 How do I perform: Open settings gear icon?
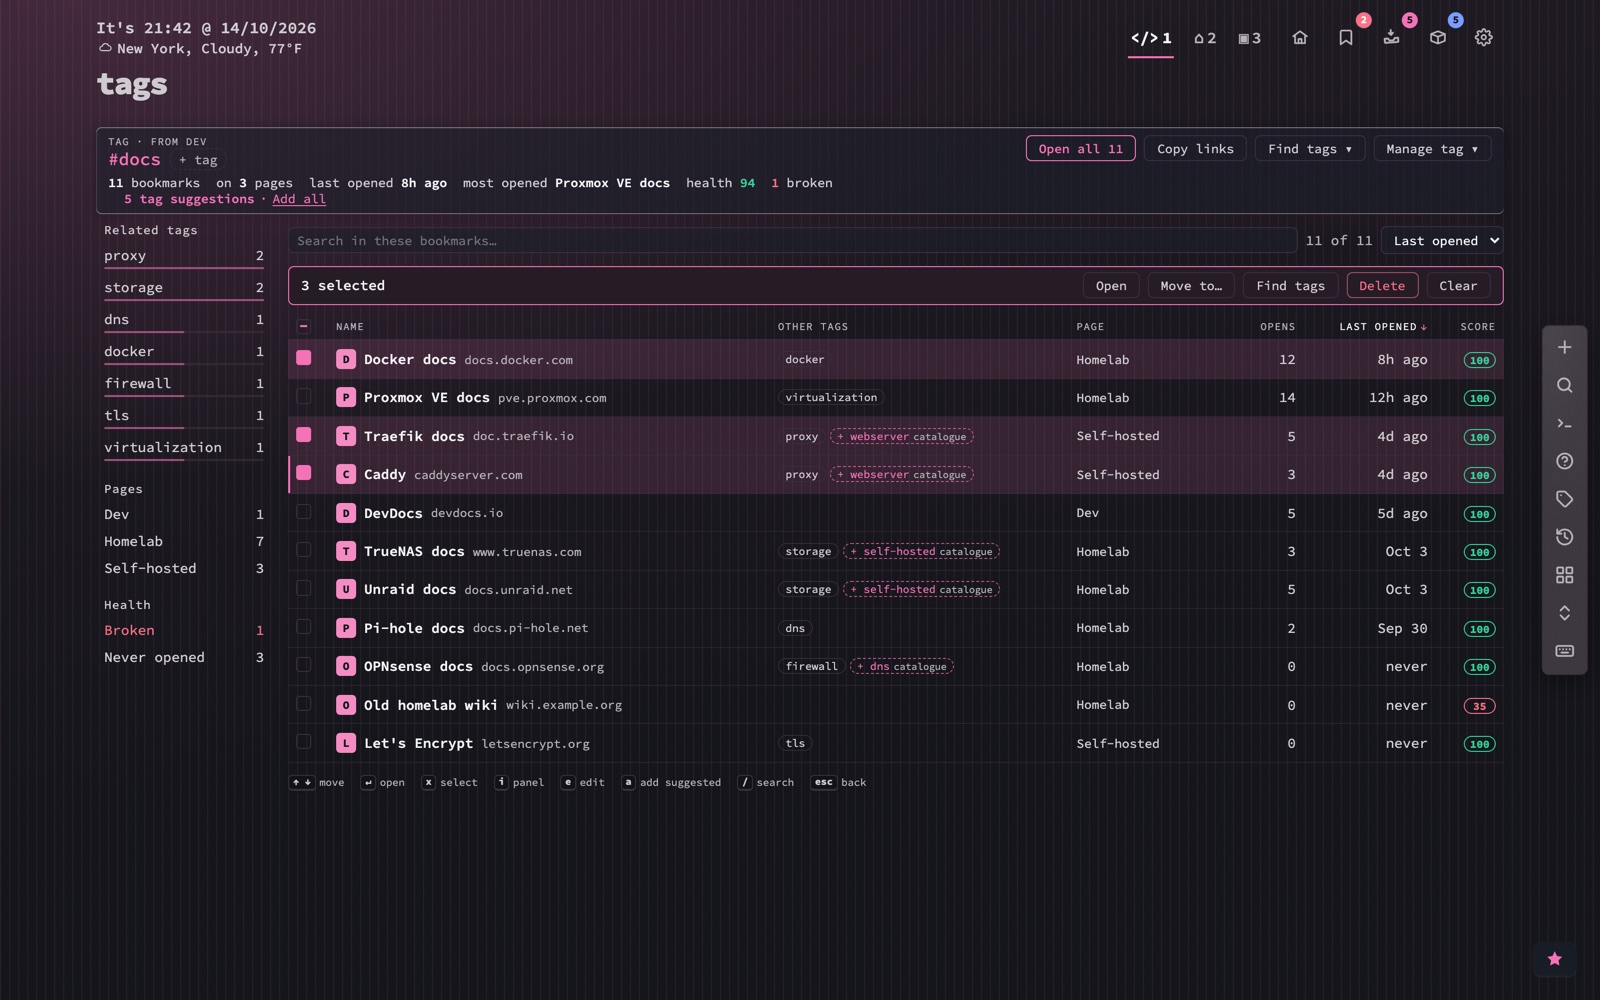click(1484, 38)
